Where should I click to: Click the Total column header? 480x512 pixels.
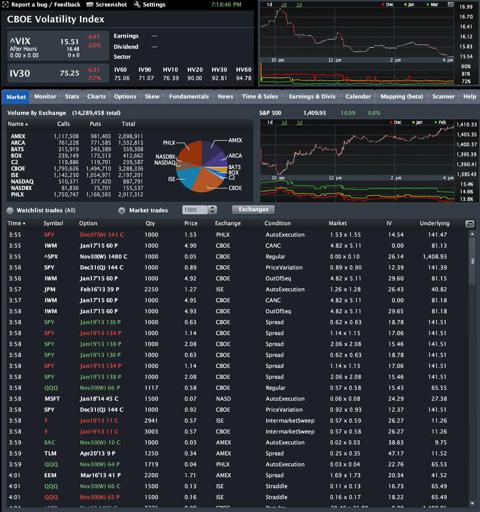pyautogui.click(x=128, y=124)
